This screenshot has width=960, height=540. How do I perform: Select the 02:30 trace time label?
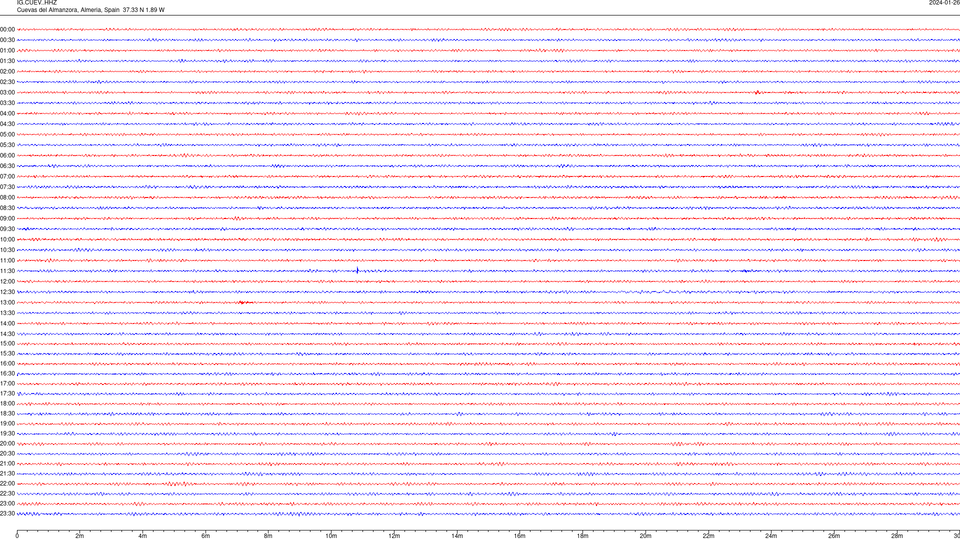(7, 82)
